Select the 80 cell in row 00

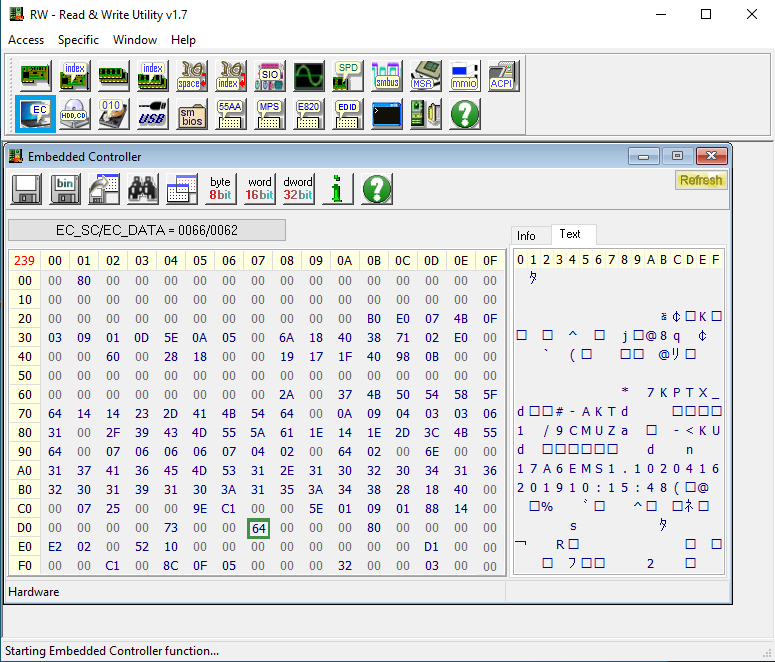(84, 281)
